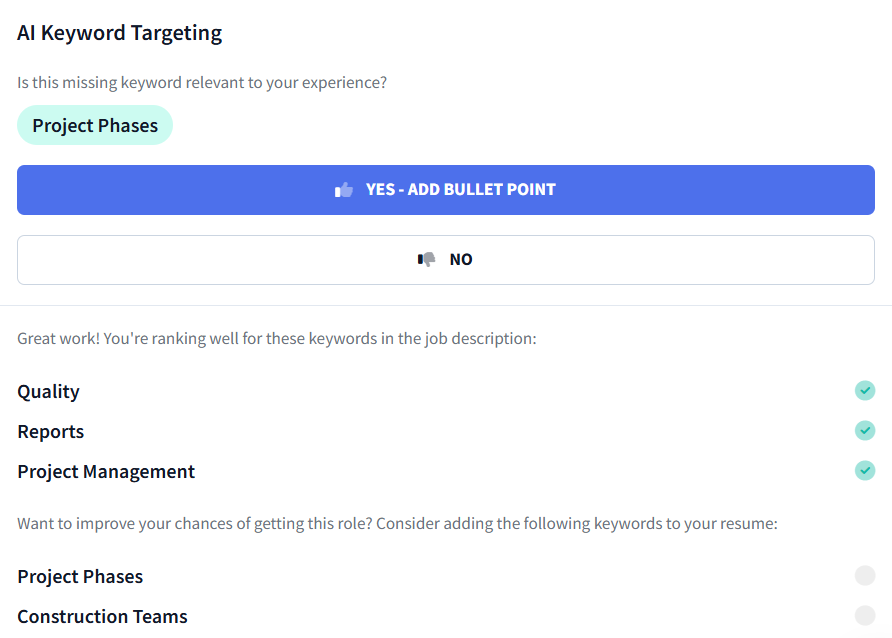The height and width of the screenshot is (638, 892).
Task: Open the AI Keyword Targeting section header
Action: pyautogui.click(x=119, y=32)
